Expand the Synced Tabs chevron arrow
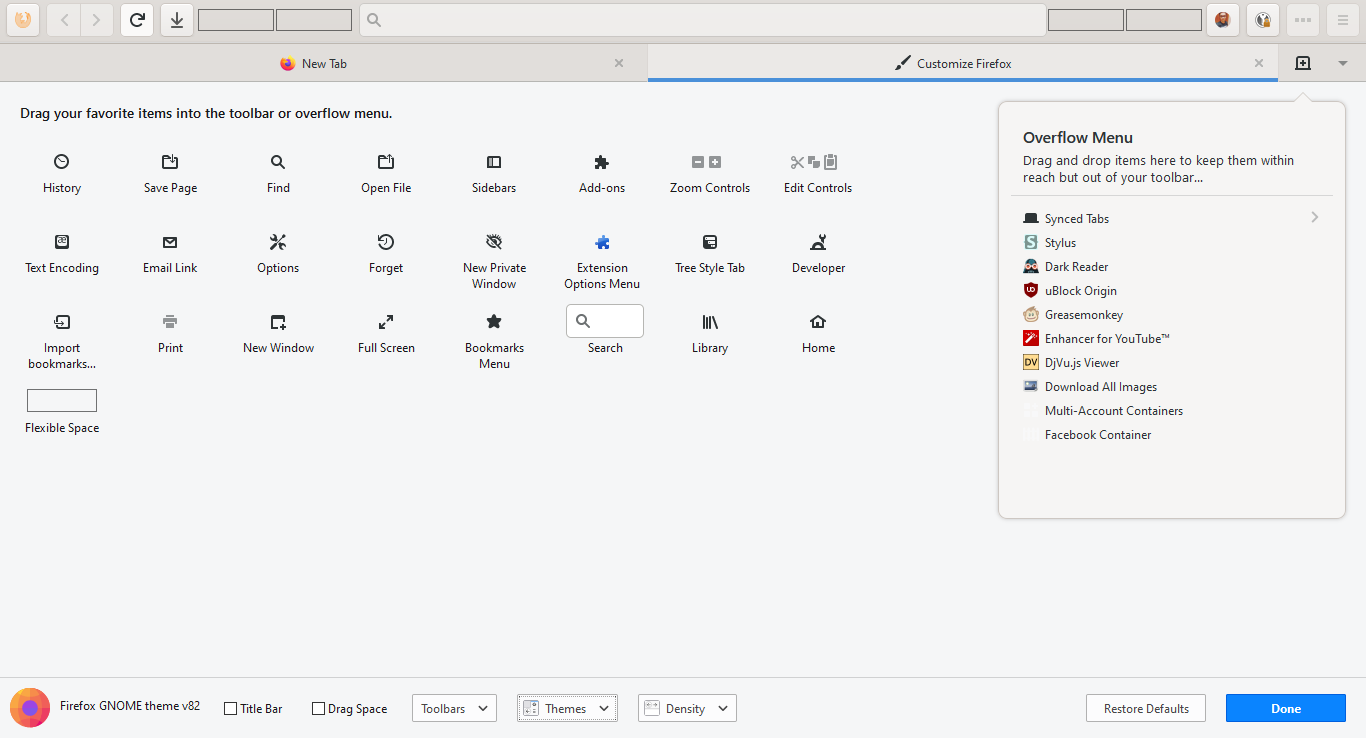Viewport: 1366px width, 738px height. tap(1315, 217)
